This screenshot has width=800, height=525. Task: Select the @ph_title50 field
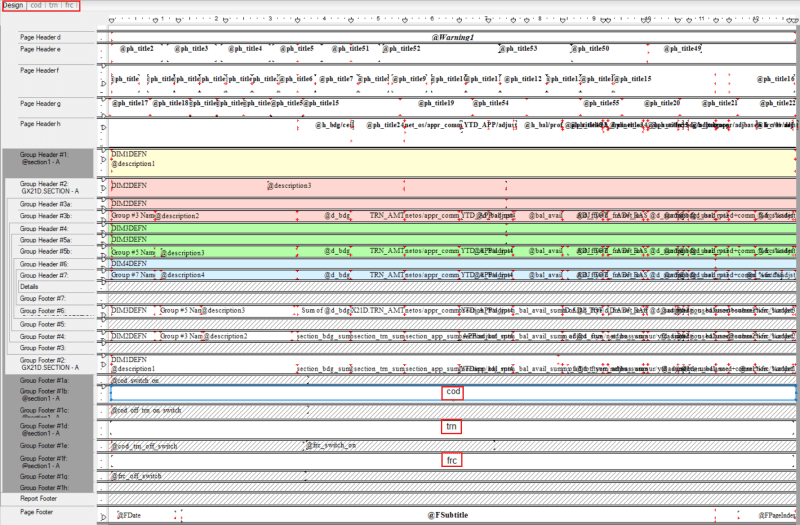pyautogui.click(x=590, y=49)
